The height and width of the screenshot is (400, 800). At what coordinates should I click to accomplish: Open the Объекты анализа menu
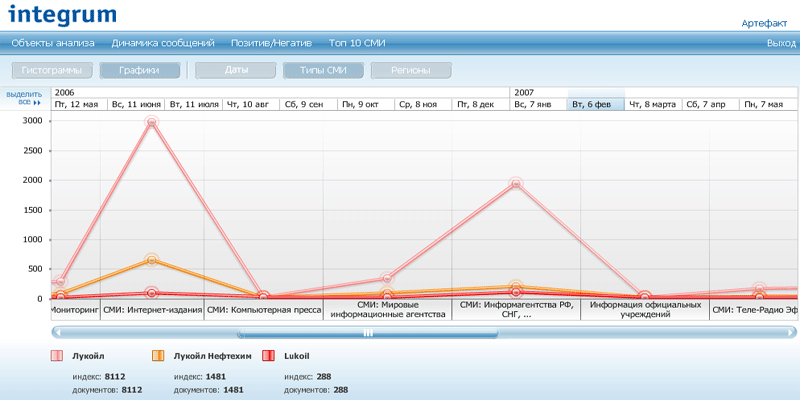click(x=53, y=43)
